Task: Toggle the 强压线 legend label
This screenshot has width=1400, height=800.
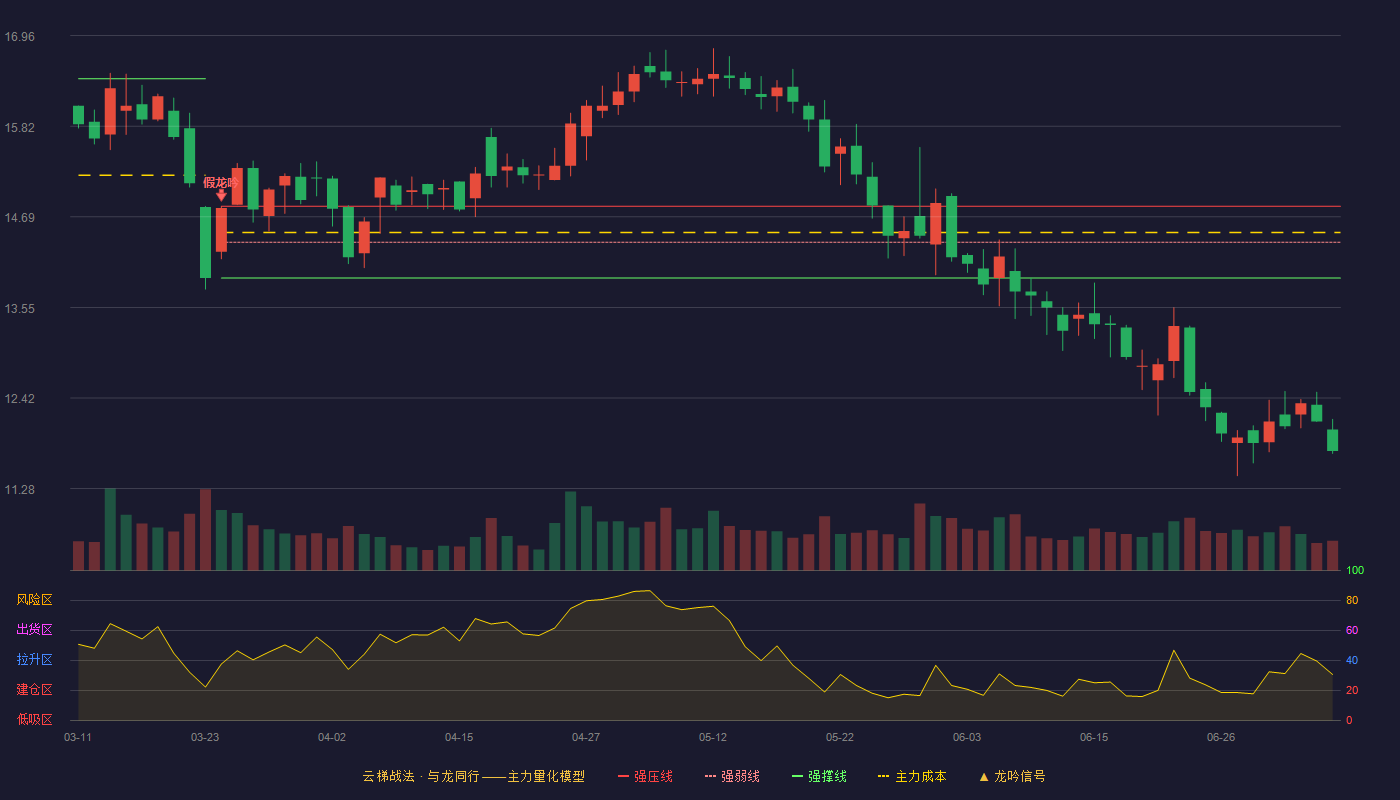Action: (653, 776)
